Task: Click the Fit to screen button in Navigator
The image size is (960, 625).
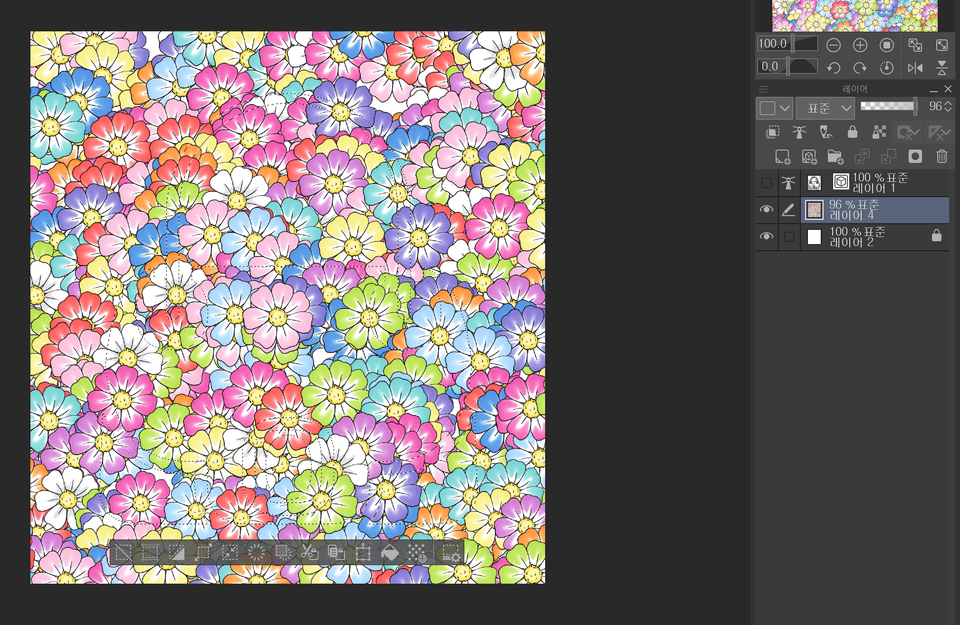Action: pyautogui.click(x=916, y=44)
